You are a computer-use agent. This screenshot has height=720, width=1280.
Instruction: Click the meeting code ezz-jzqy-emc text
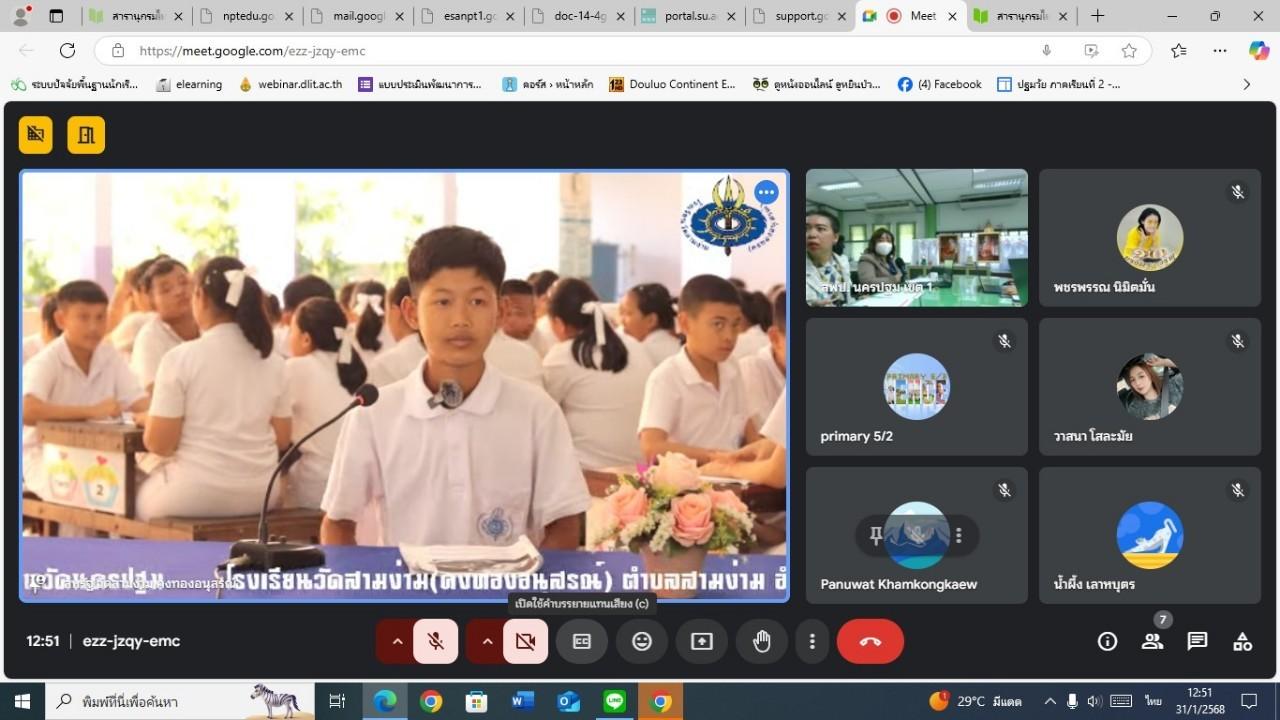pyautogui.click(x=131, y=641)
